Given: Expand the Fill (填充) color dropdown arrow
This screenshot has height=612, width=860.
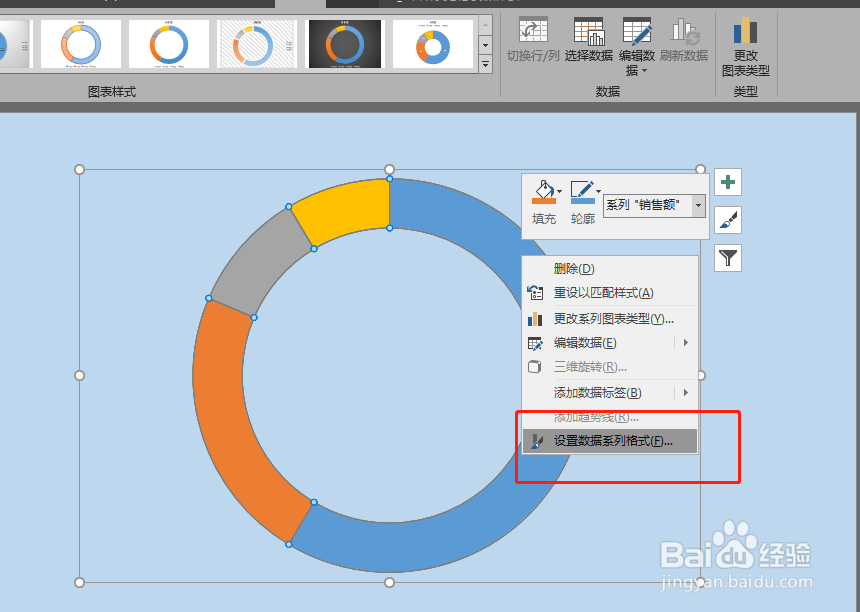Looking at the screenshot, I should pyautogui.click(x=559, y=191).
